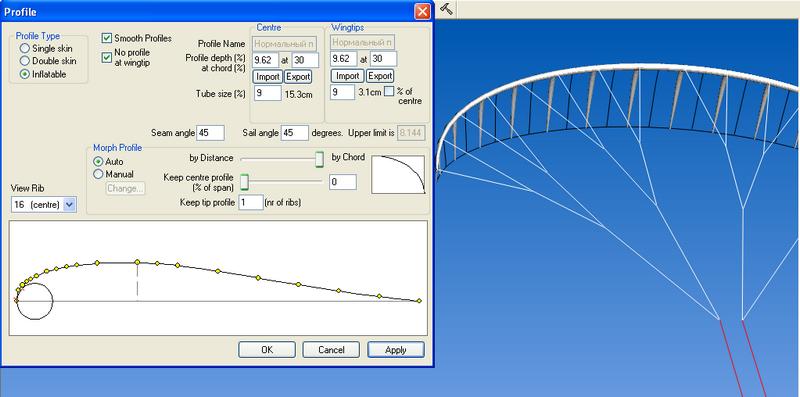The height and width of the screenshot is (397, 800).
Task: Select the Single skin profile type
Action: (x=24, y=48)
